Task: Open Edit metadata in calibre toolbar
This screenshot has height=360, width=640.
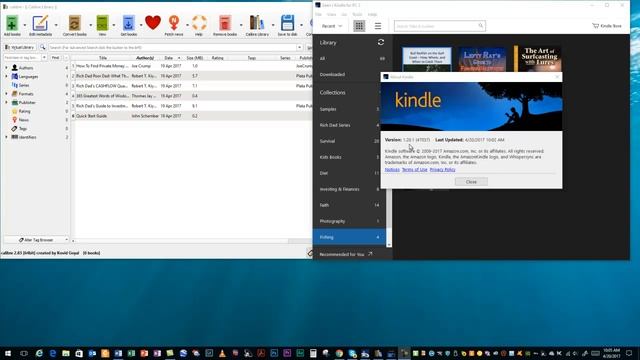Action: [40, 23]
